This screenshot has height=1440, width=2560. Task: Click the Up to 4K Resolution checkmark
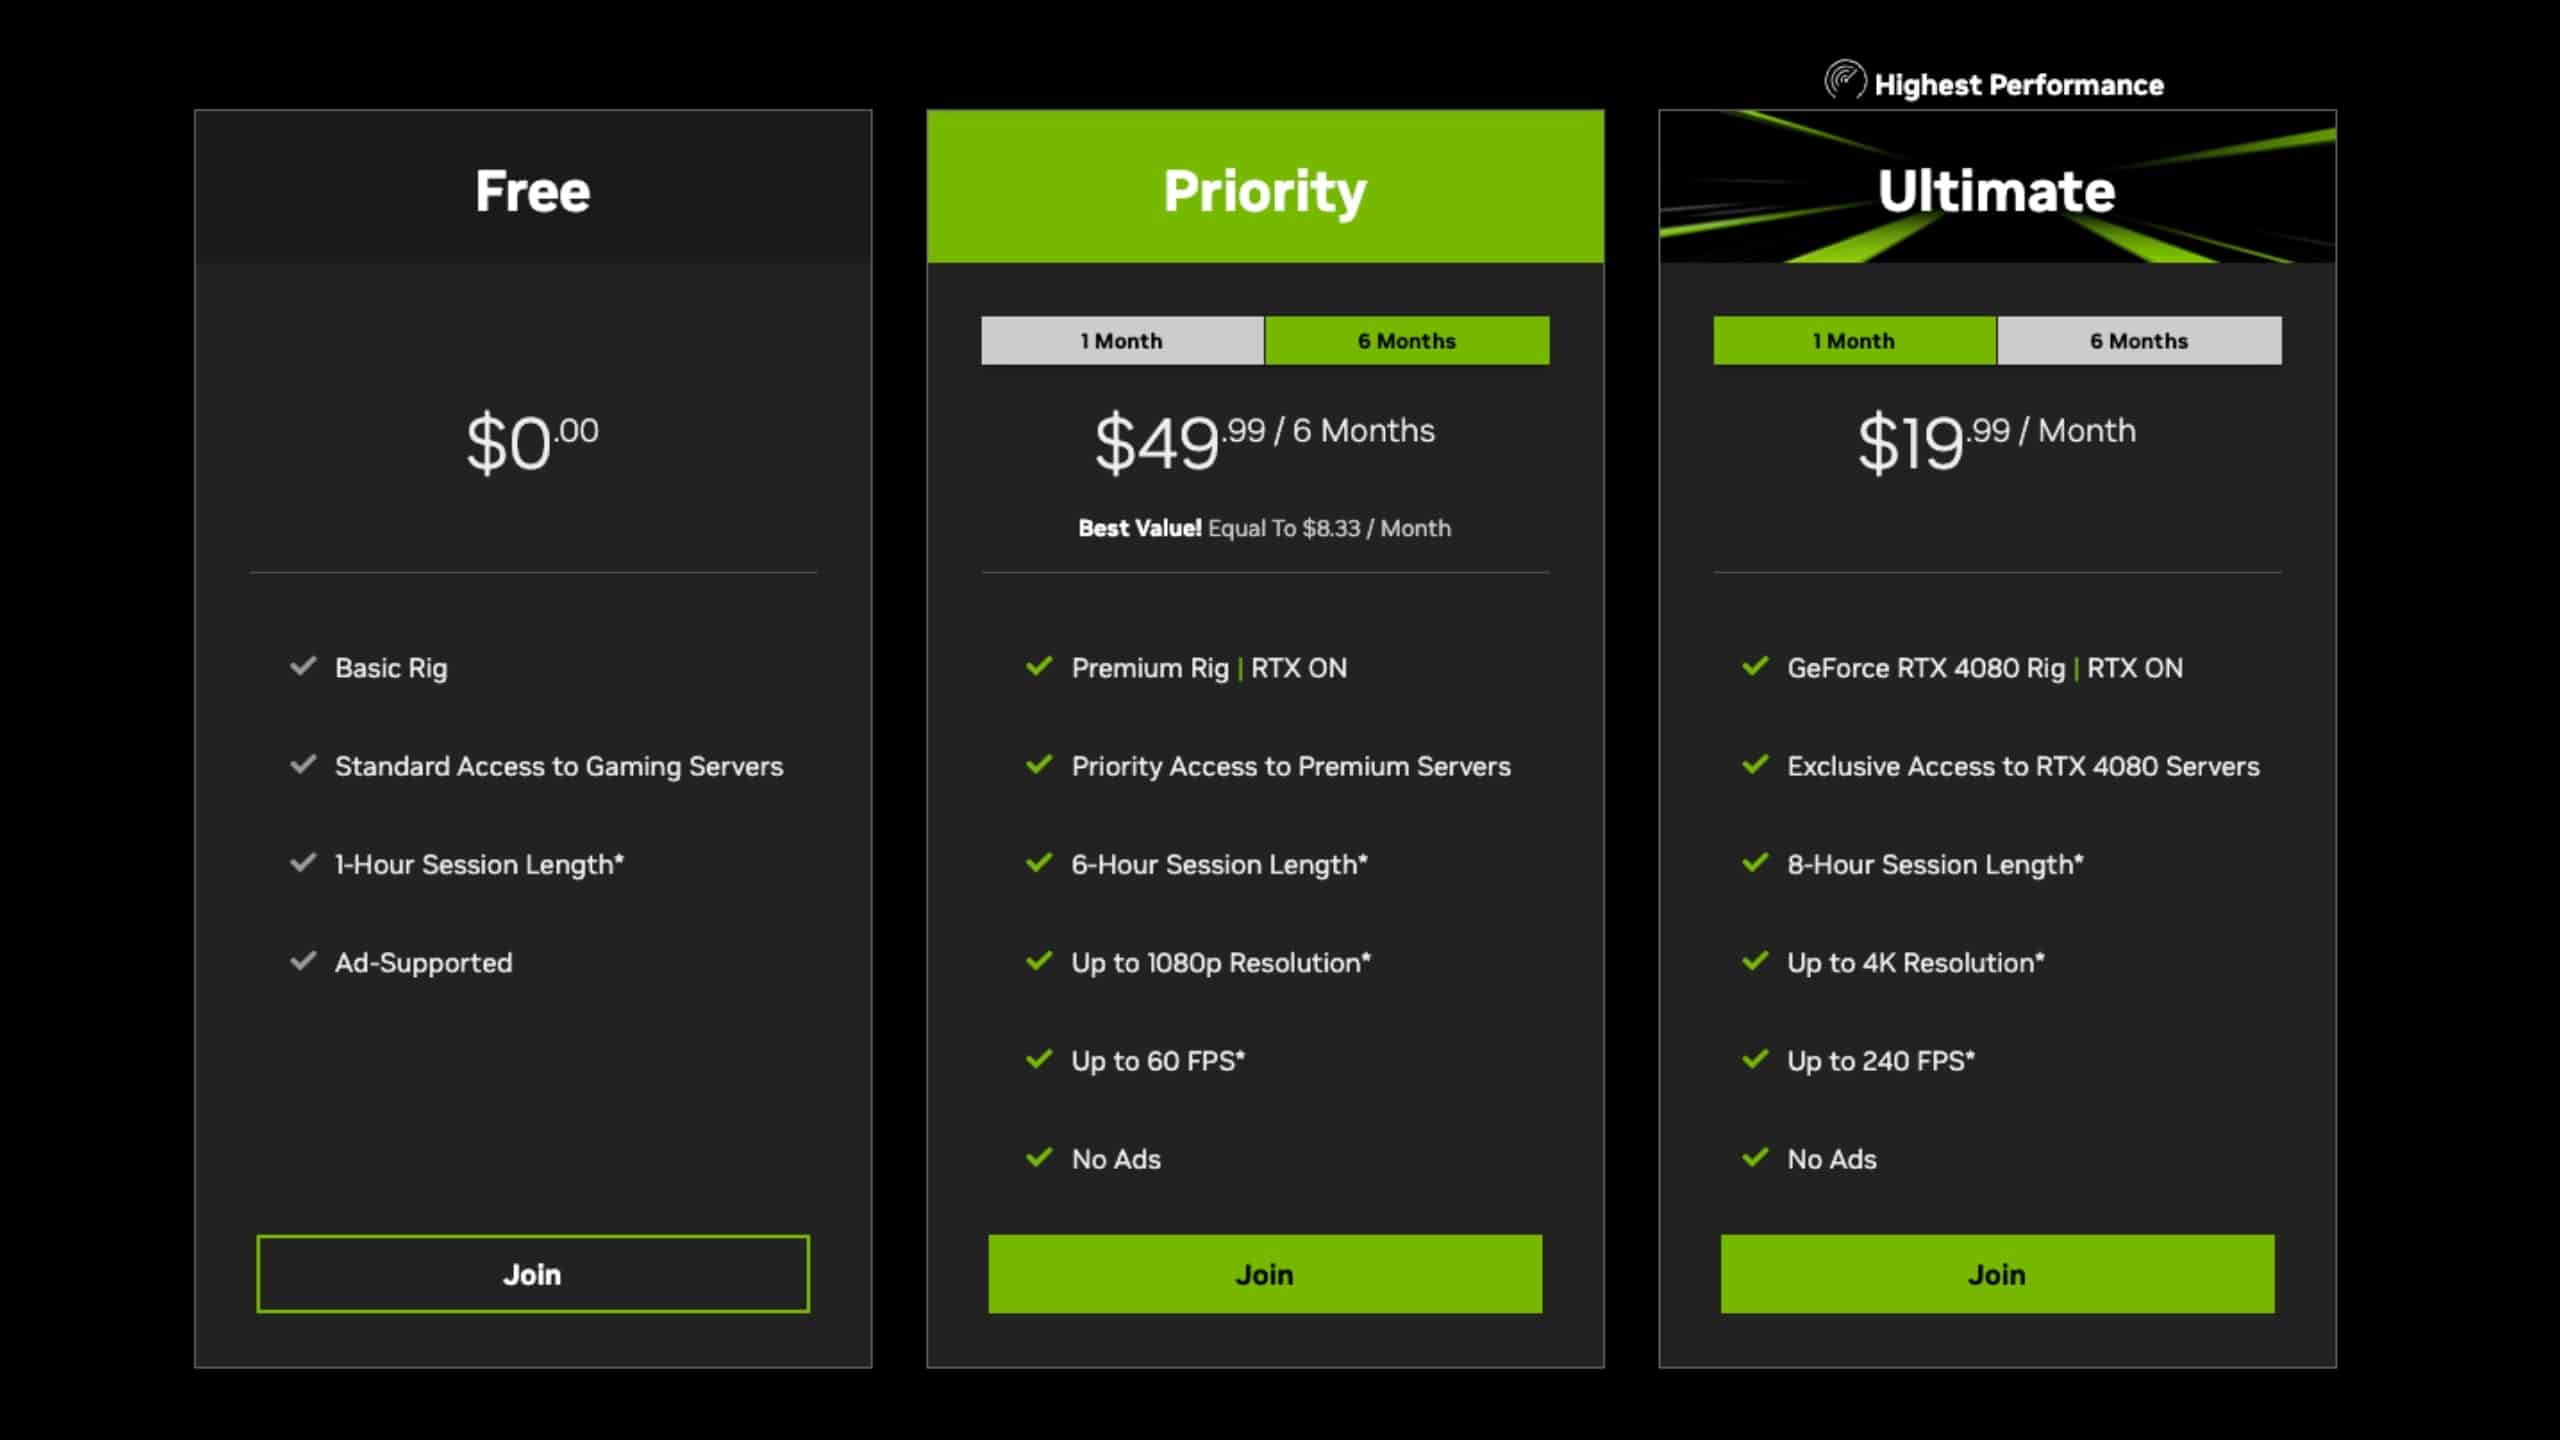[x=1753, y=962]
